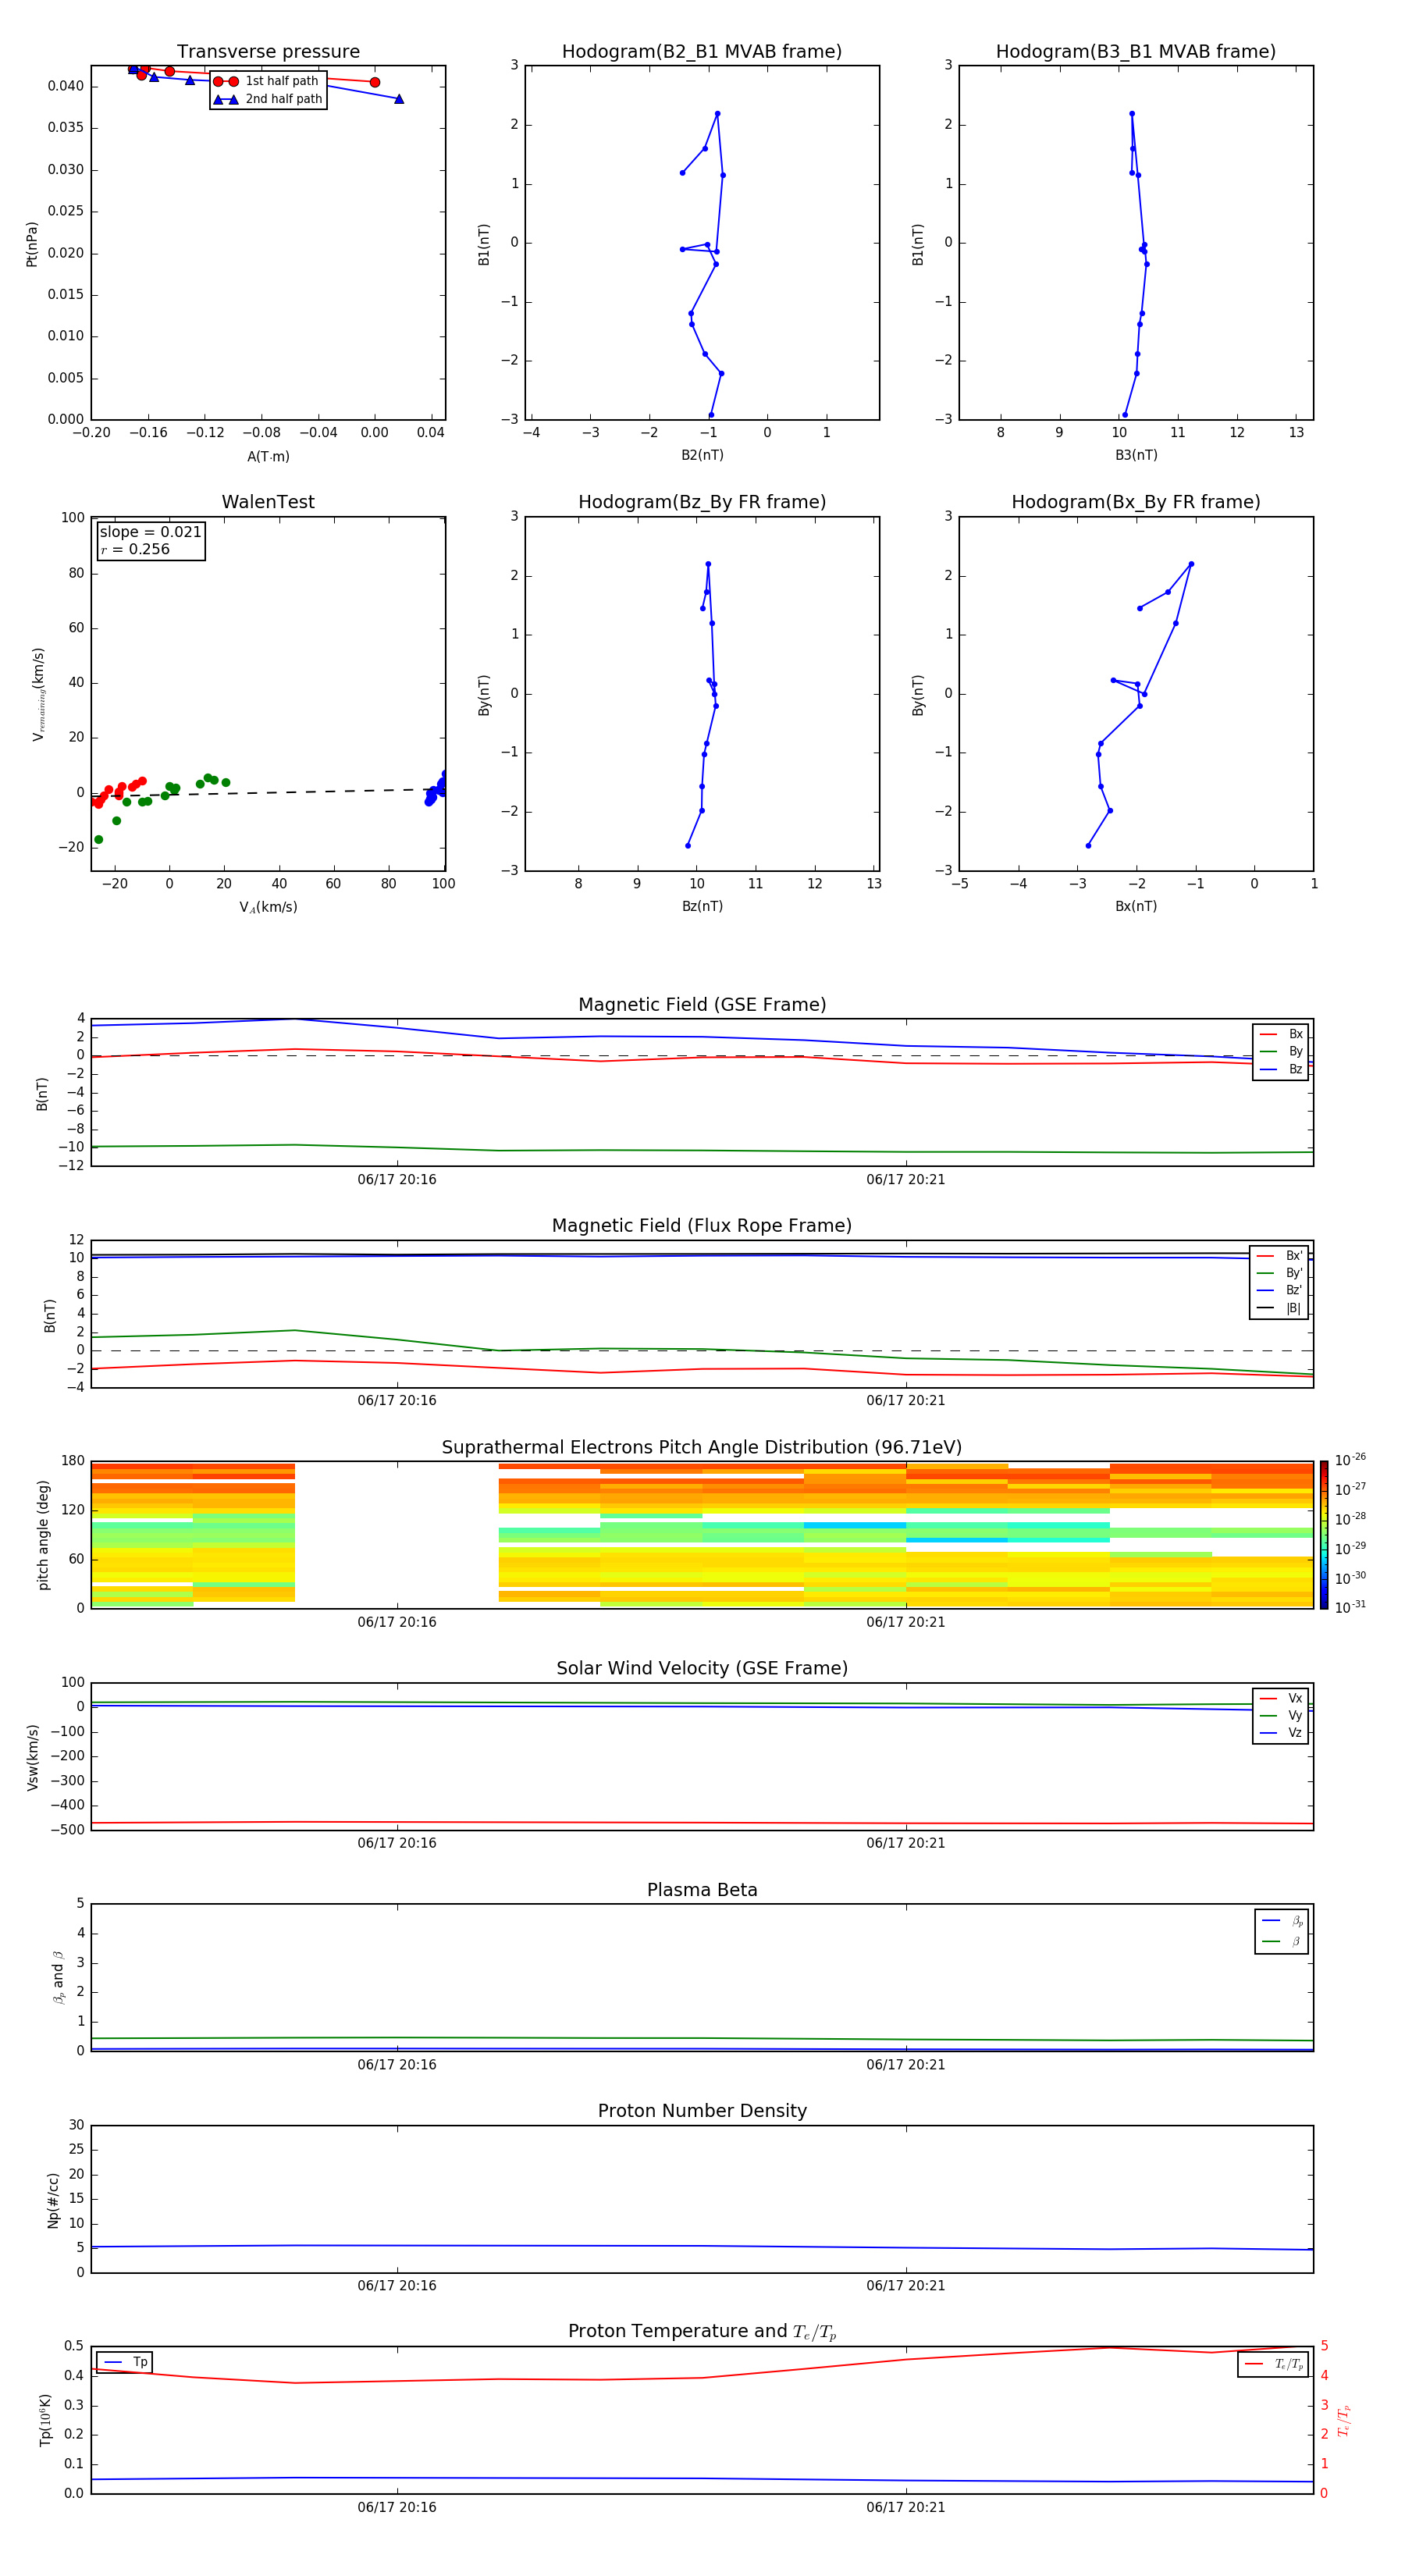This screenshot has height=2576, width=1405.
Task: Click the 'B2(nT)' x-axis label
Action: [x=702, y=455]
